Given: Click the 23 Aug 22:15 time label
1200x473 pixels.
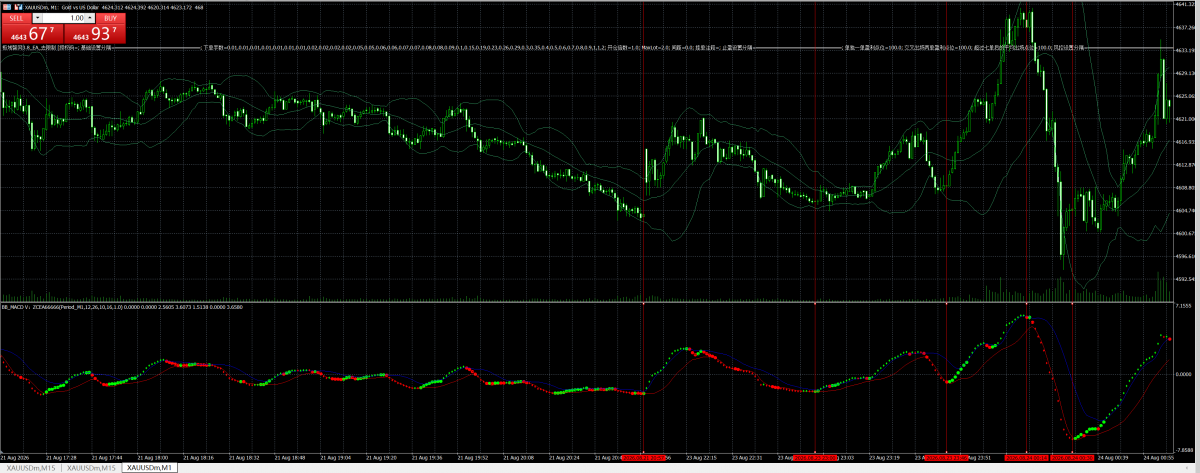Looking at the screenshot, I should click(x=700, y=457).
